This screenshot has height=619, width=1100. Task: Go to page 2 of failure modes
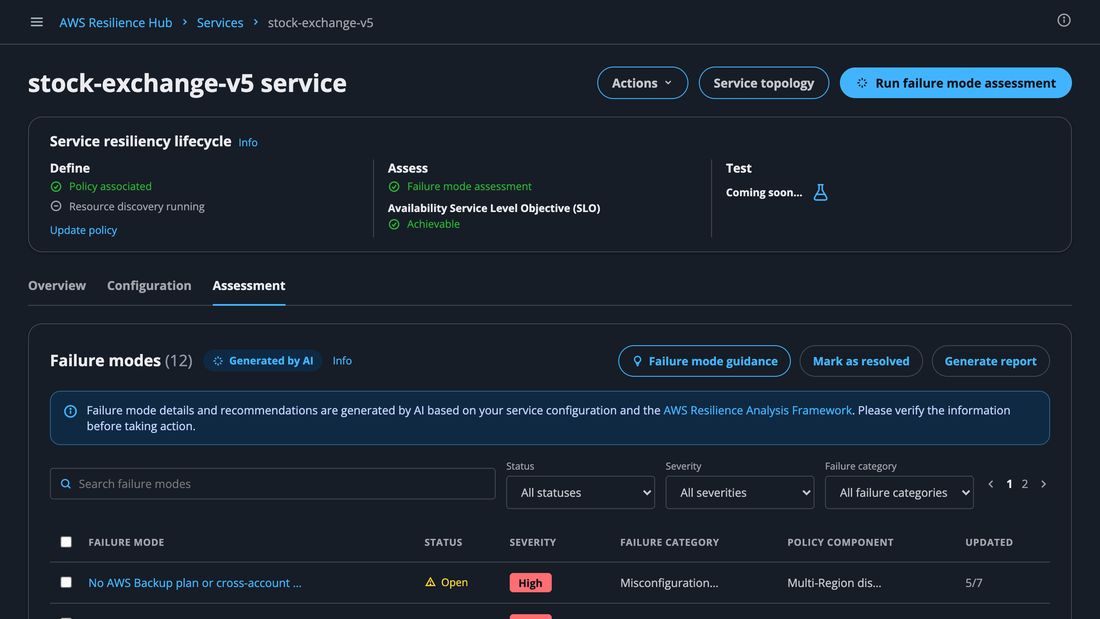(1024, 484)
